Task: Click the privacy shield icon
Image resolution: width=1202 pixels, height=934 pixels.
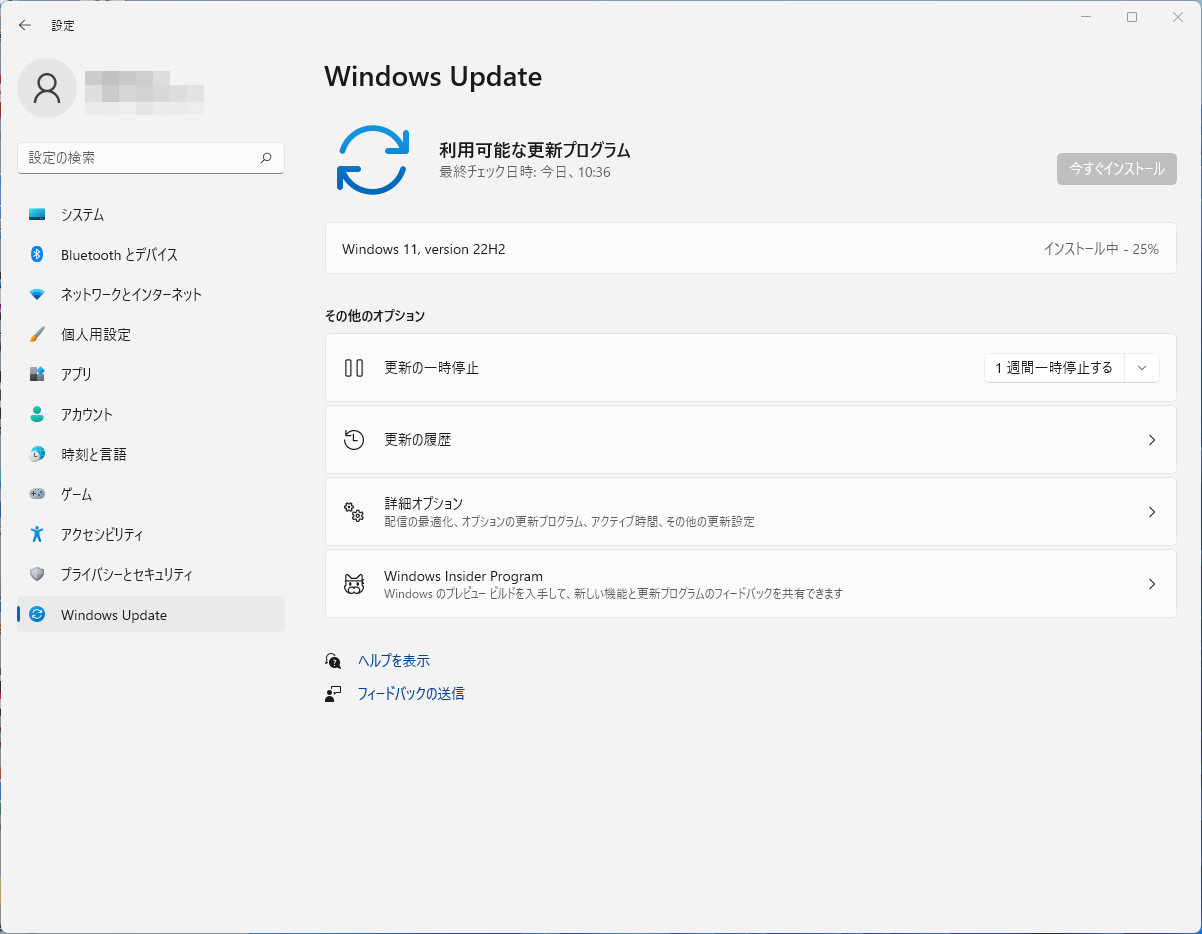Action: [x=37, y=574]
